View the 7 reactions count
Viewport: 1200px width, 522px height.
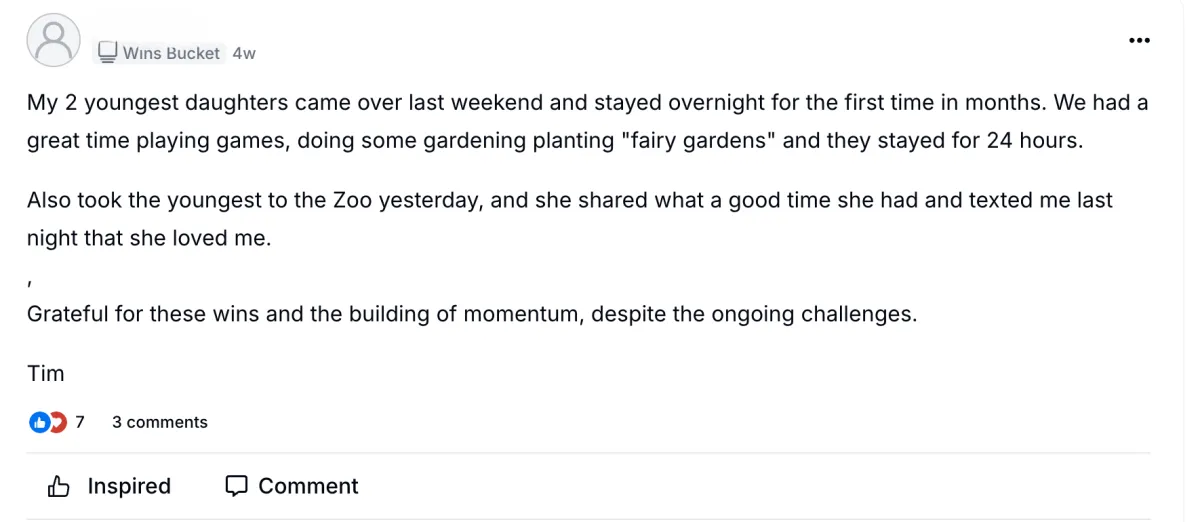(x=80, y=422)
